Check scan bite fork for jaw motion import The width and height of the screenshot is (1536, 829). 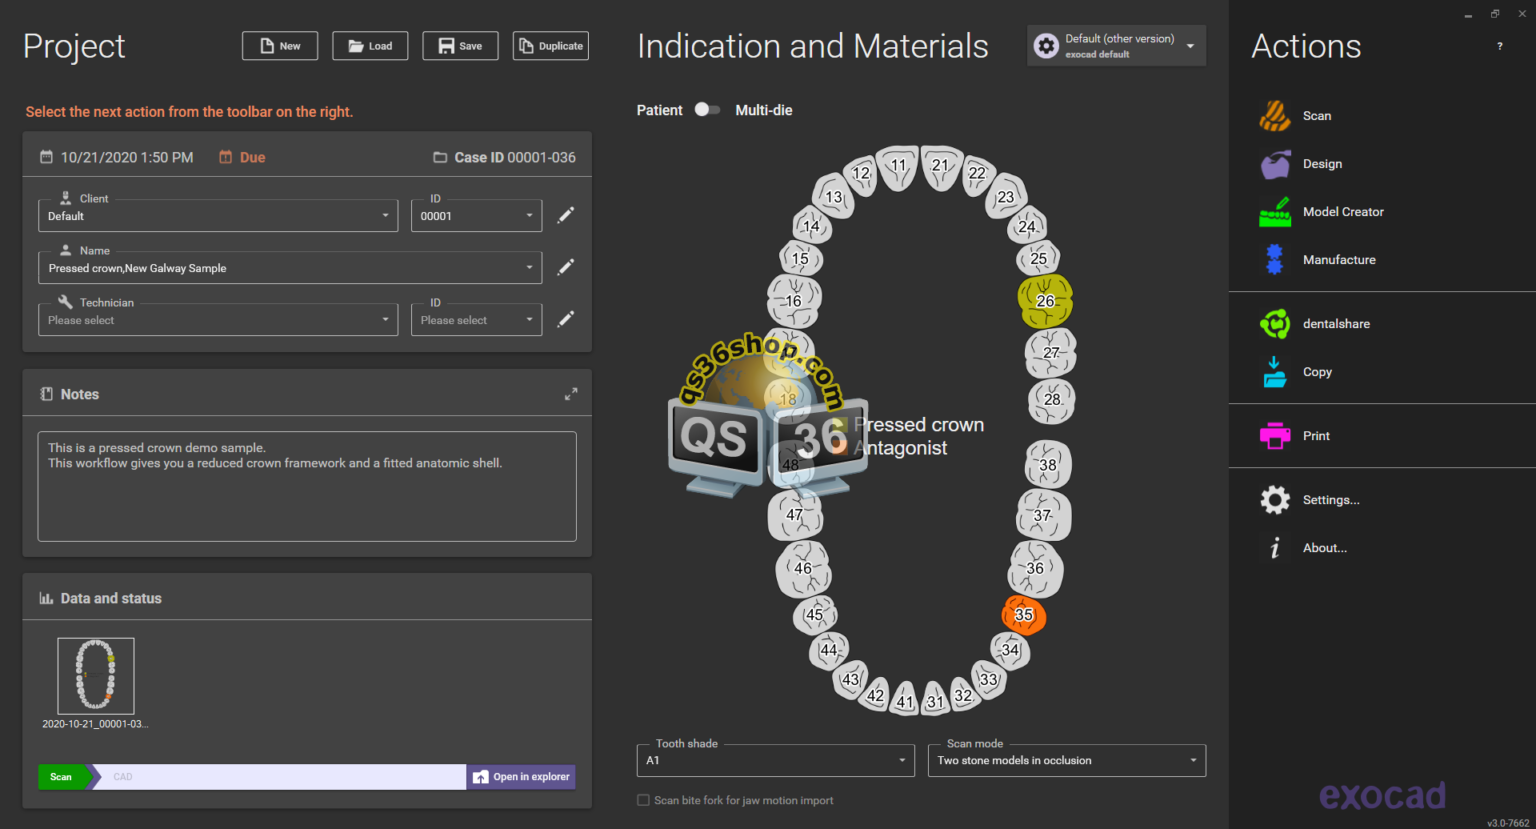click(x=642, y=800)
